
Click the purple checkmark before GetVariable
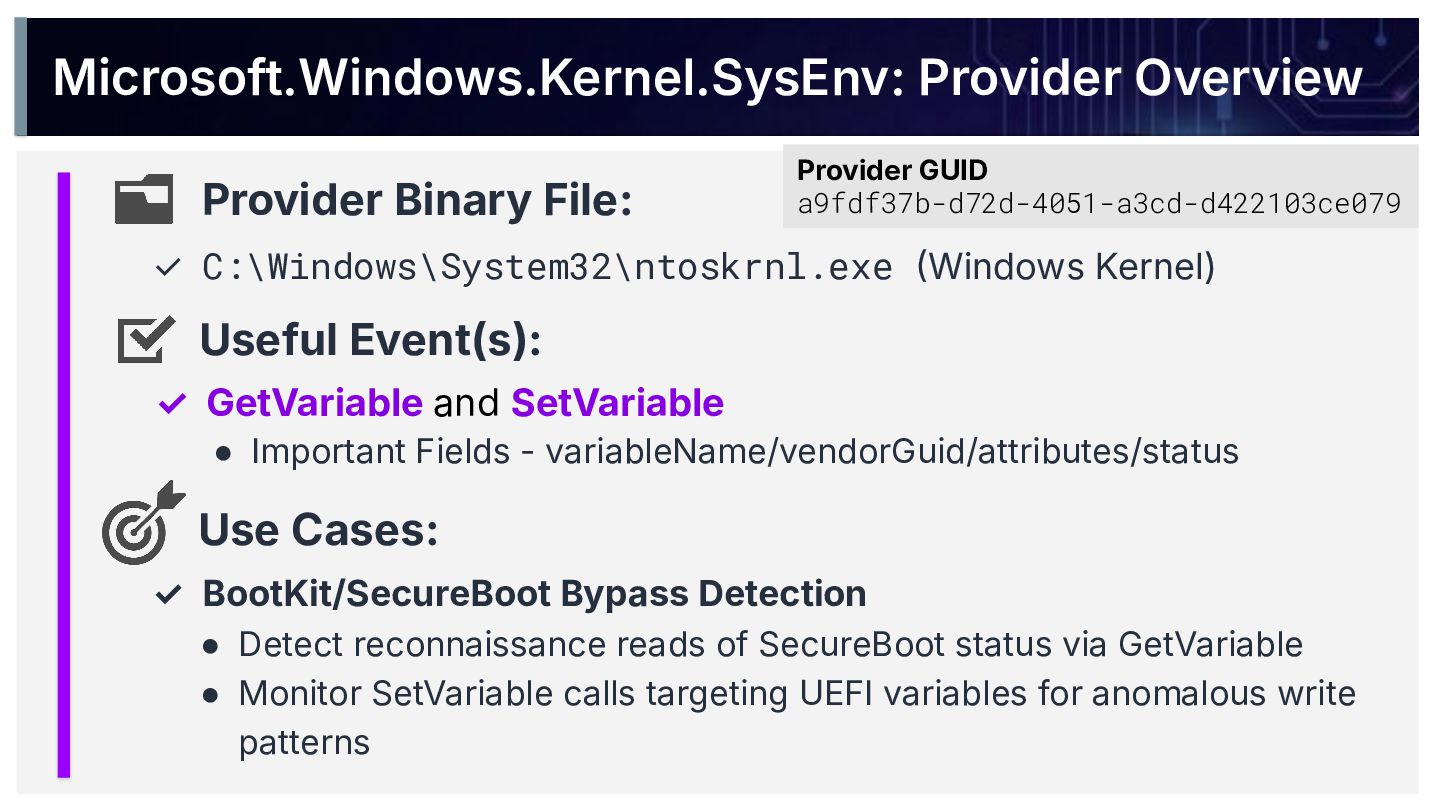(x=172, y=404)
